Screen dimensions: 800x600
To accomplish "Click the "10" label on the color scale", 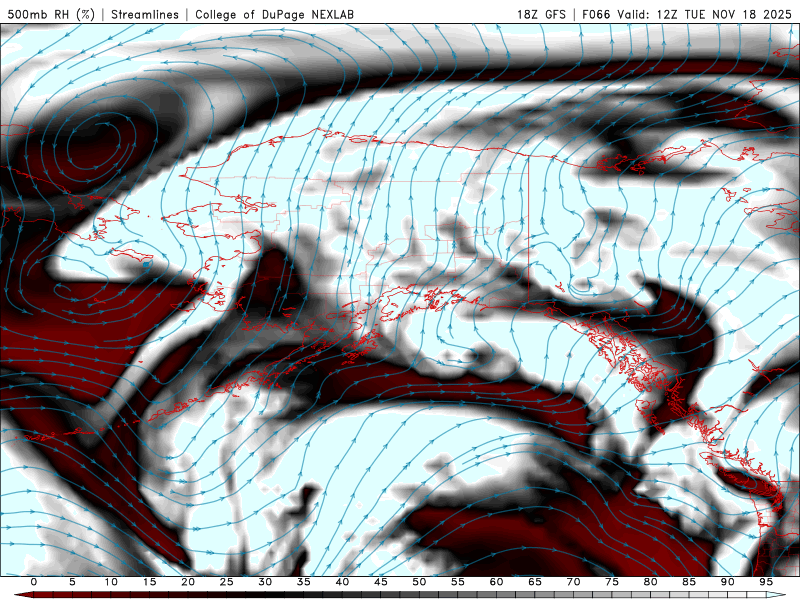I will pos(111,582).
